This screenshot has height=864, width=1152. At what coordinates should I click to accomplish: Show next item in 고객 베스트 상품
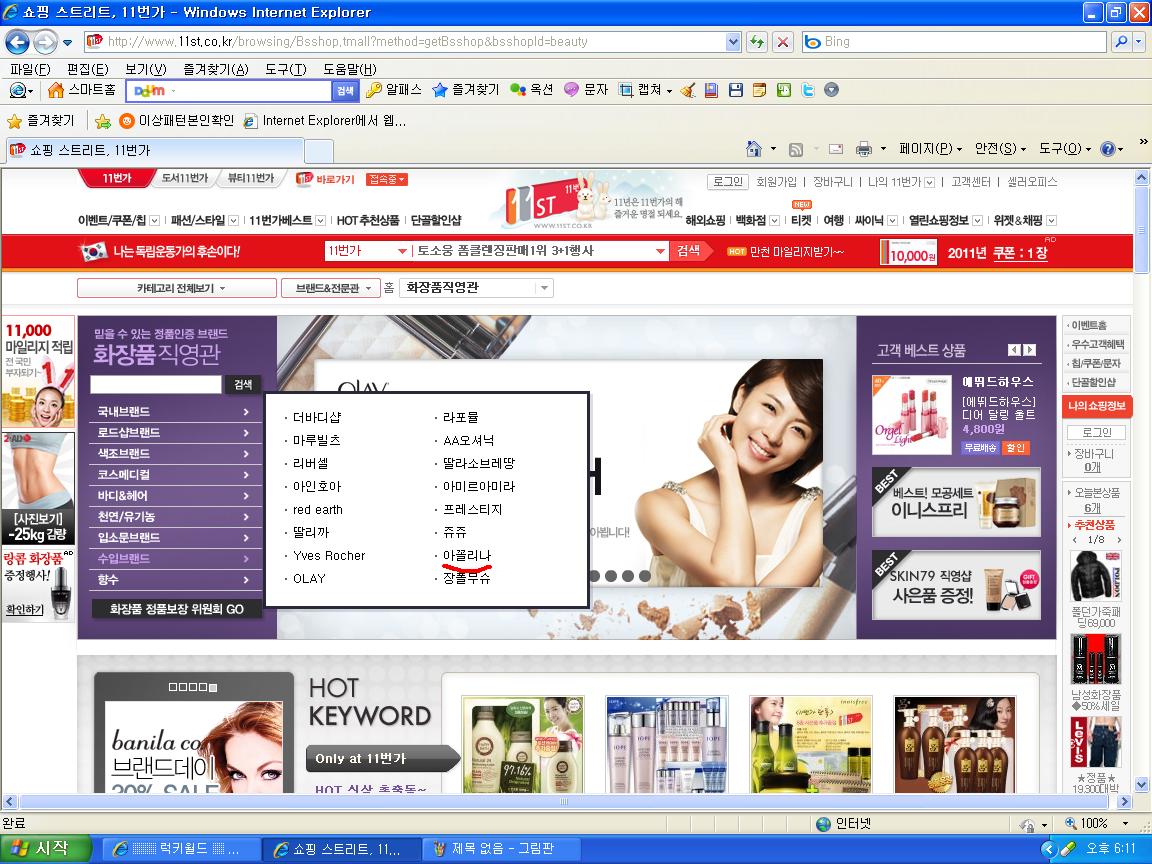[1030, 350]
